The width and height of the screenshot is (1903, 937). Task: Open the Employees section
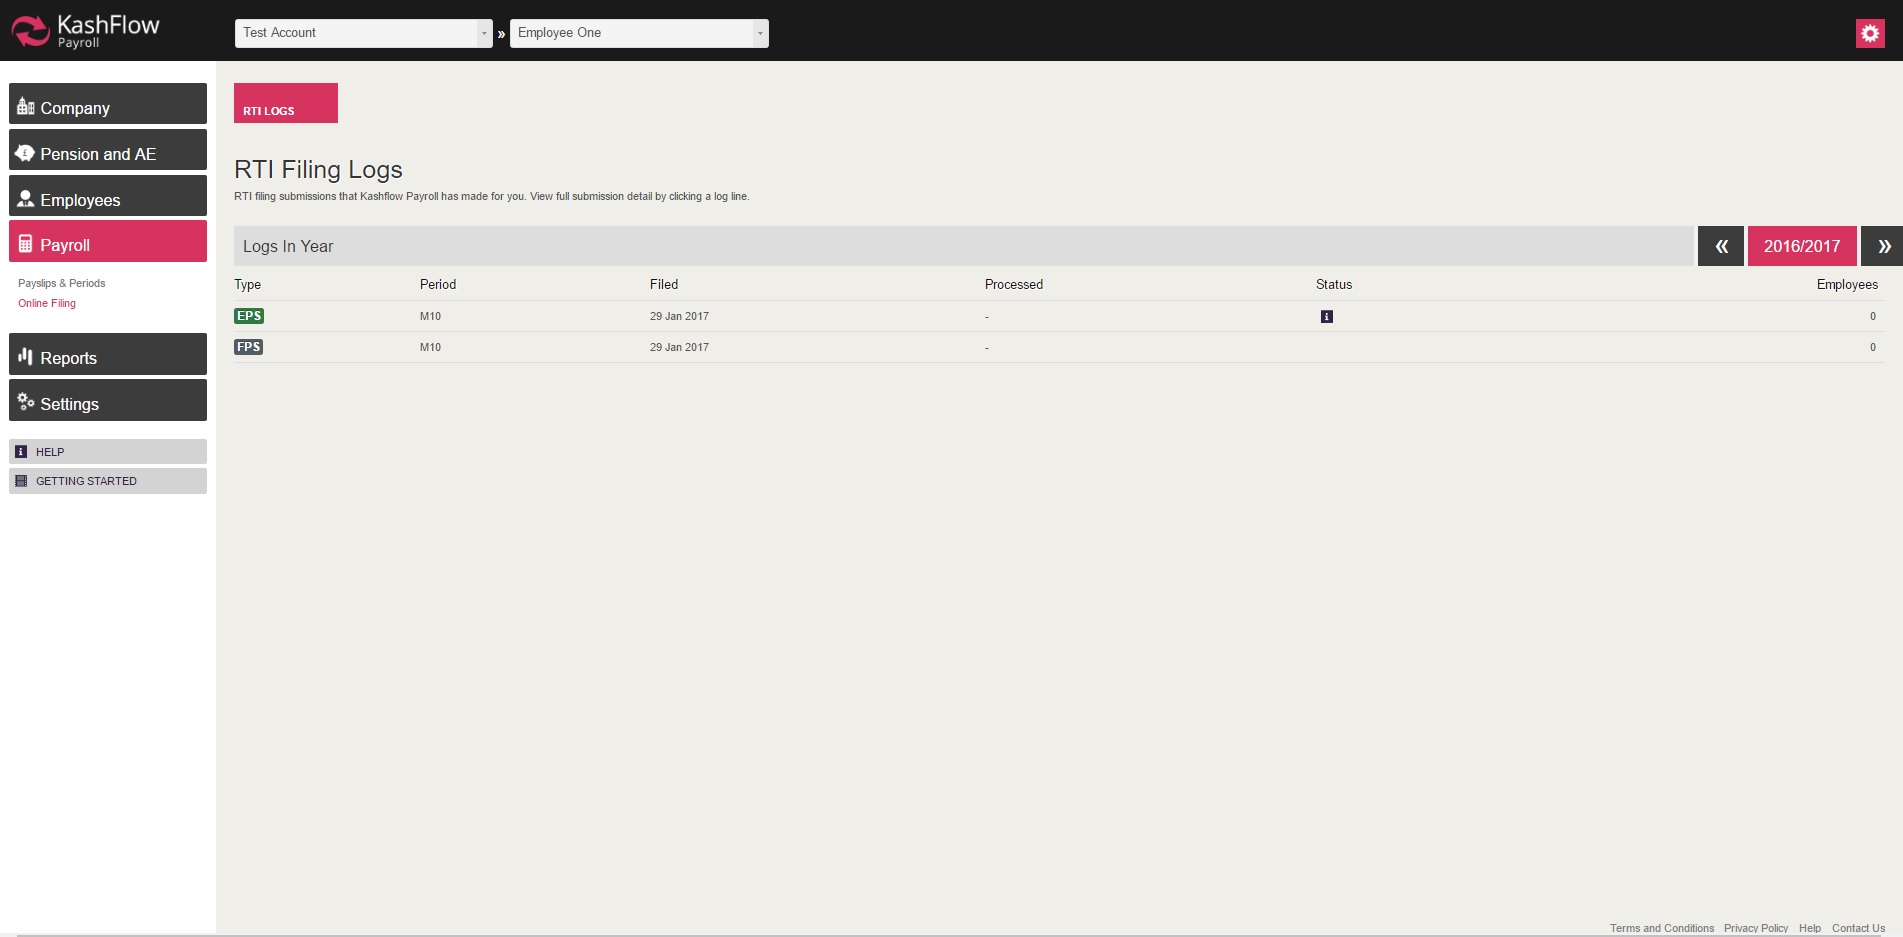click(108, 196)
